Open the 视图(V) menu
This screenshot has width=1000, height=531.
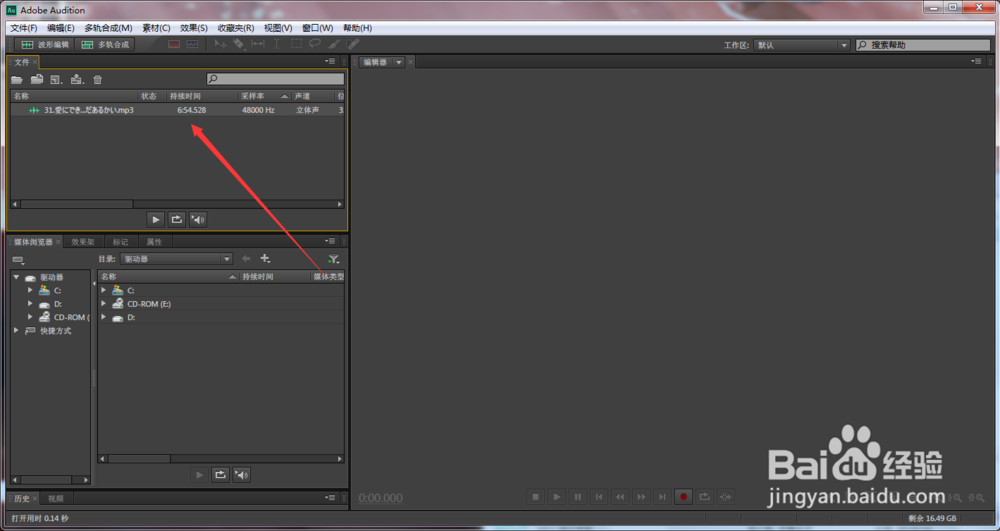tap(278, 28)
